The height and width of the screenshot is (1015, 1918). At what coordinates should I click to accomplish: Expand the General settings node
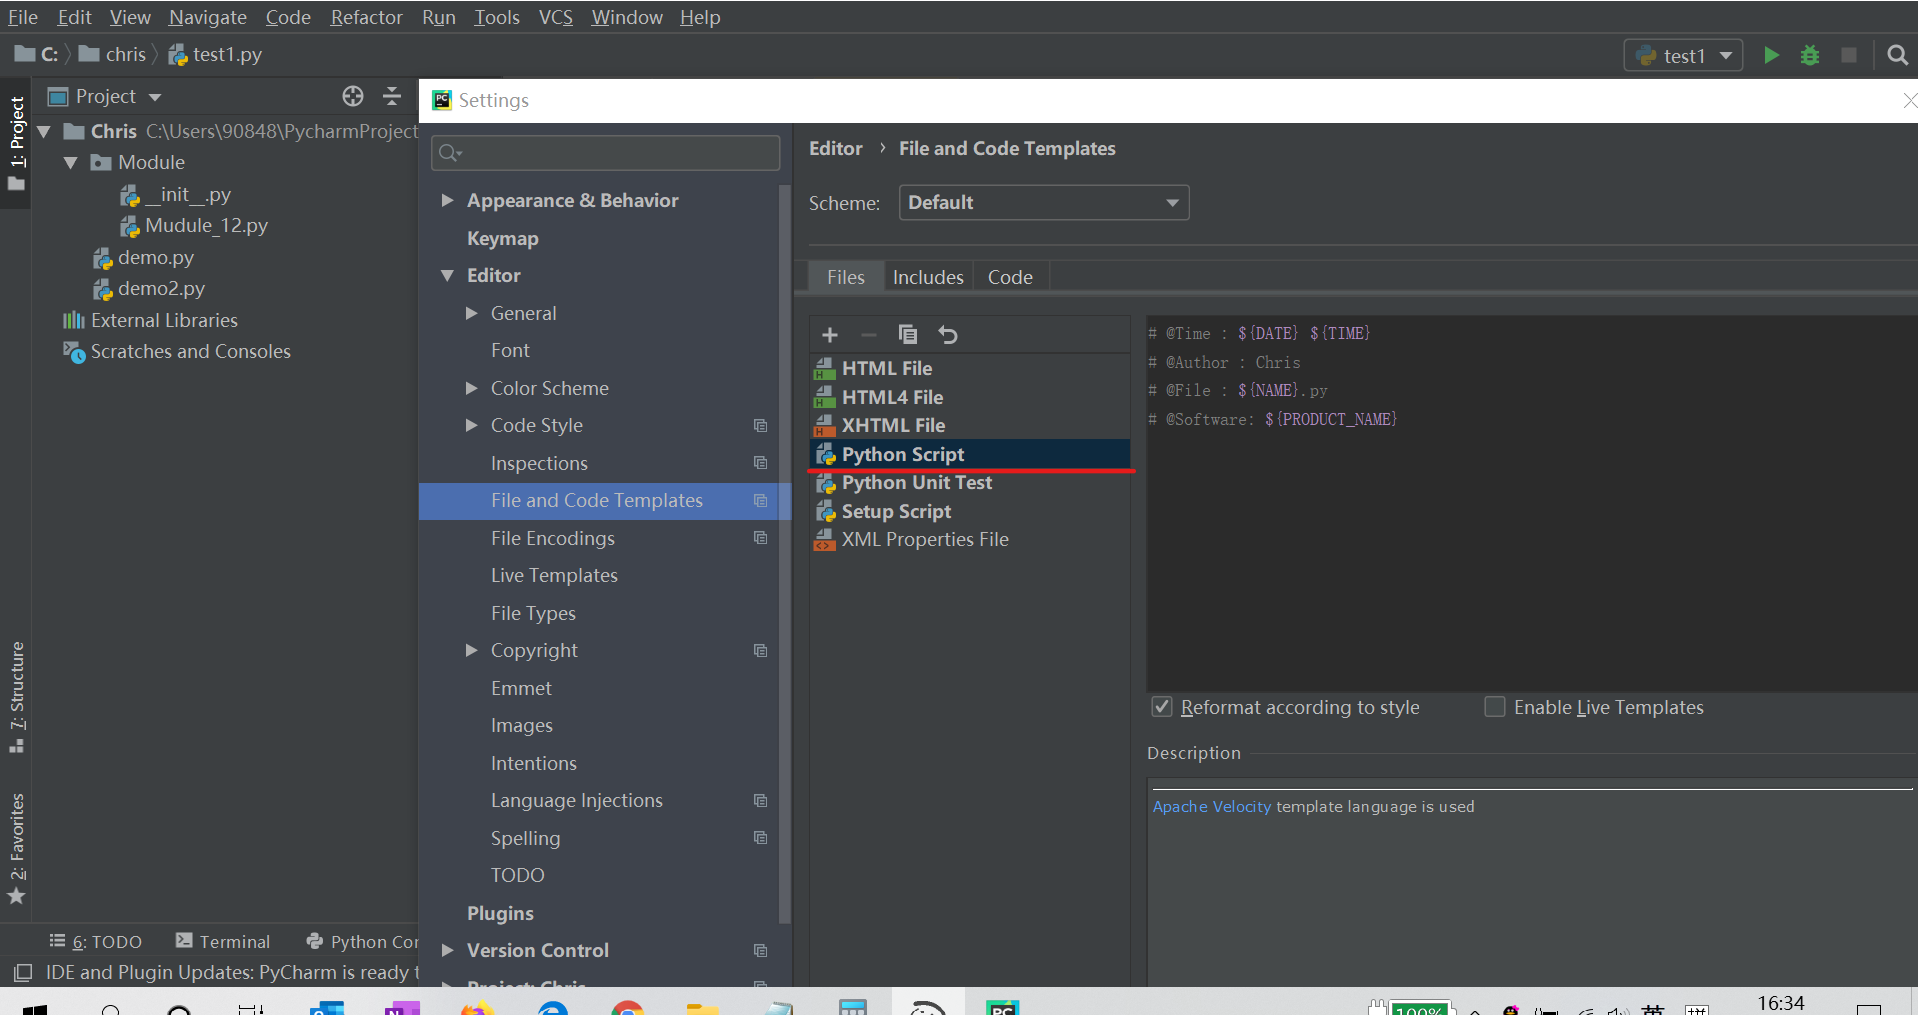(x=471, y=313)
